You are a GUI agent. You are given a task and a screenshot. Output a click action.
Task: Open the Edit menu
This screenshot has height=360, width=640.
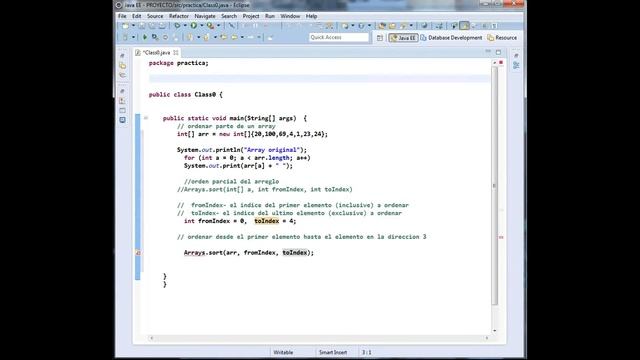[136, 16]
